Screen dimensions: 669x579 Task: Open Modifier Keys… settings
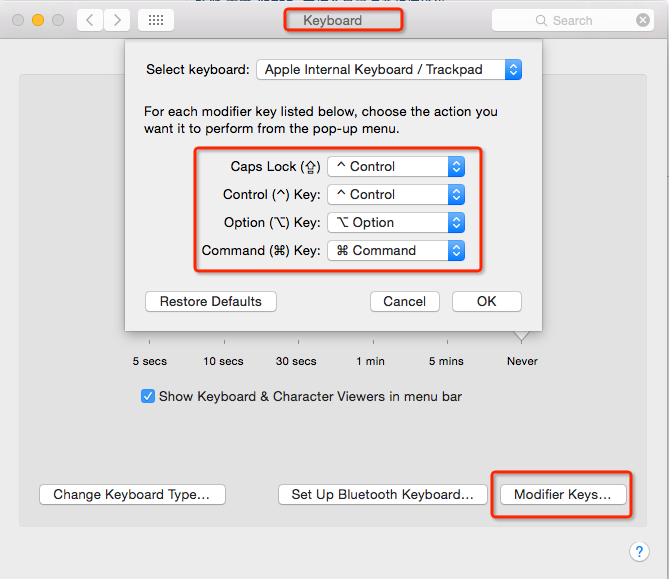(563, 495)
